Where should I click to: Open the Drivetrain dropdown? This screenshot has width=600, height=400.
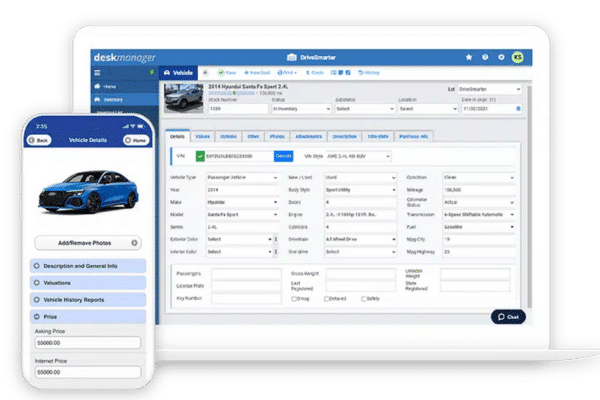coord(360,239)
